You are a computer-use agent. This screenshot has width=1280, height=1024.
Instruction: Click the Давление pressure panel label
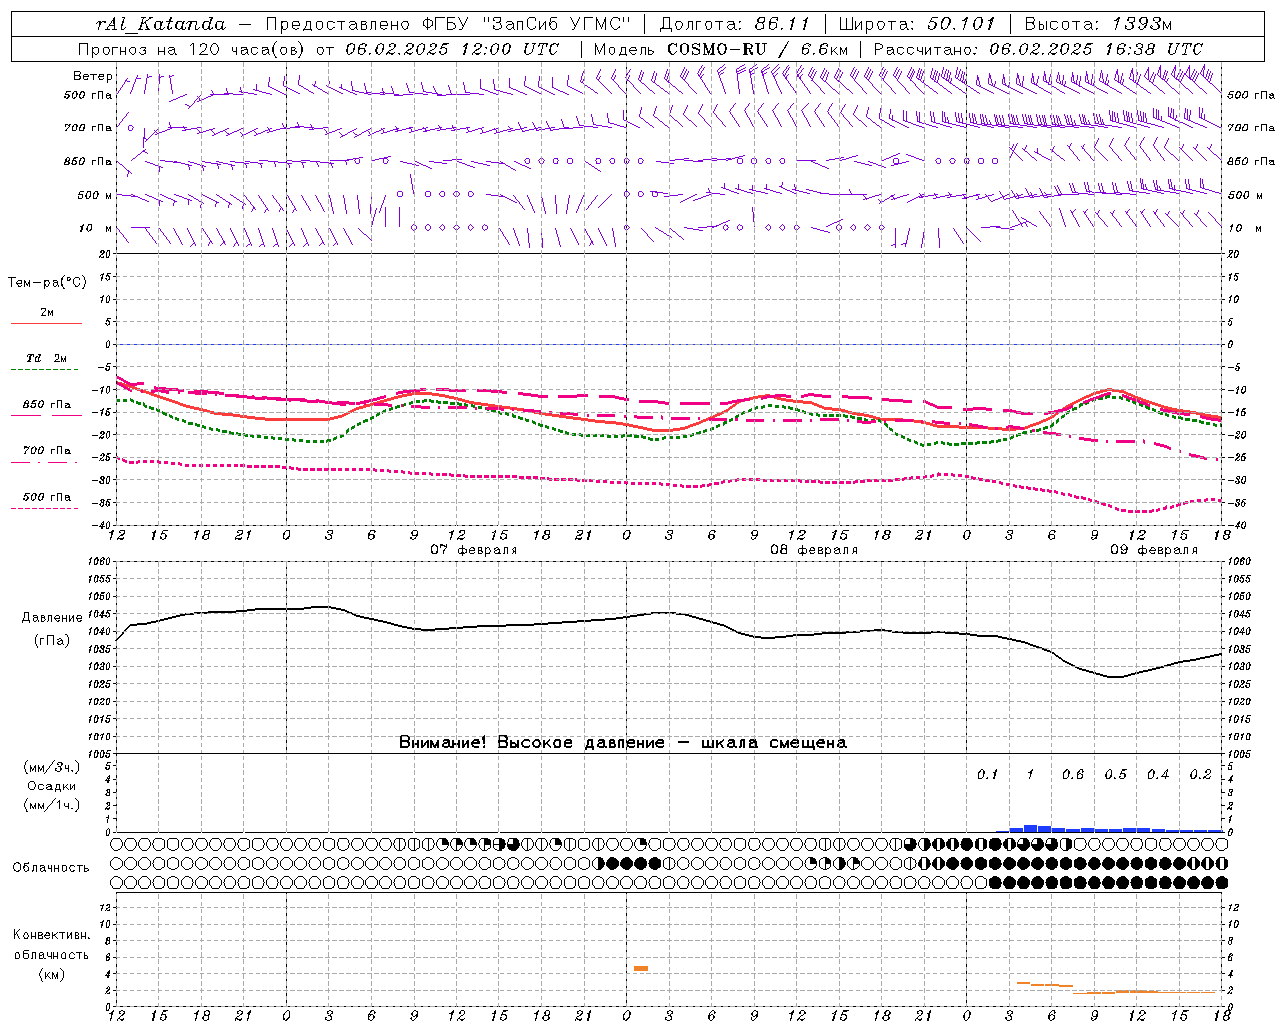tap(52, 618)
